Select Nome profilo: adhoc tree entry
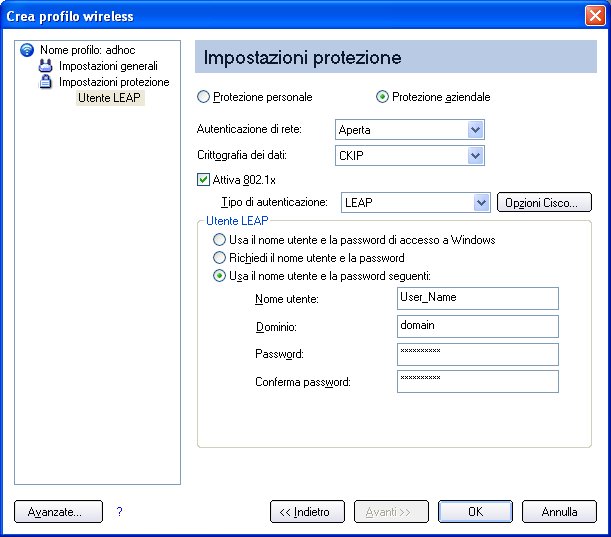Viewport: 611px width, 537px height. 88,50
